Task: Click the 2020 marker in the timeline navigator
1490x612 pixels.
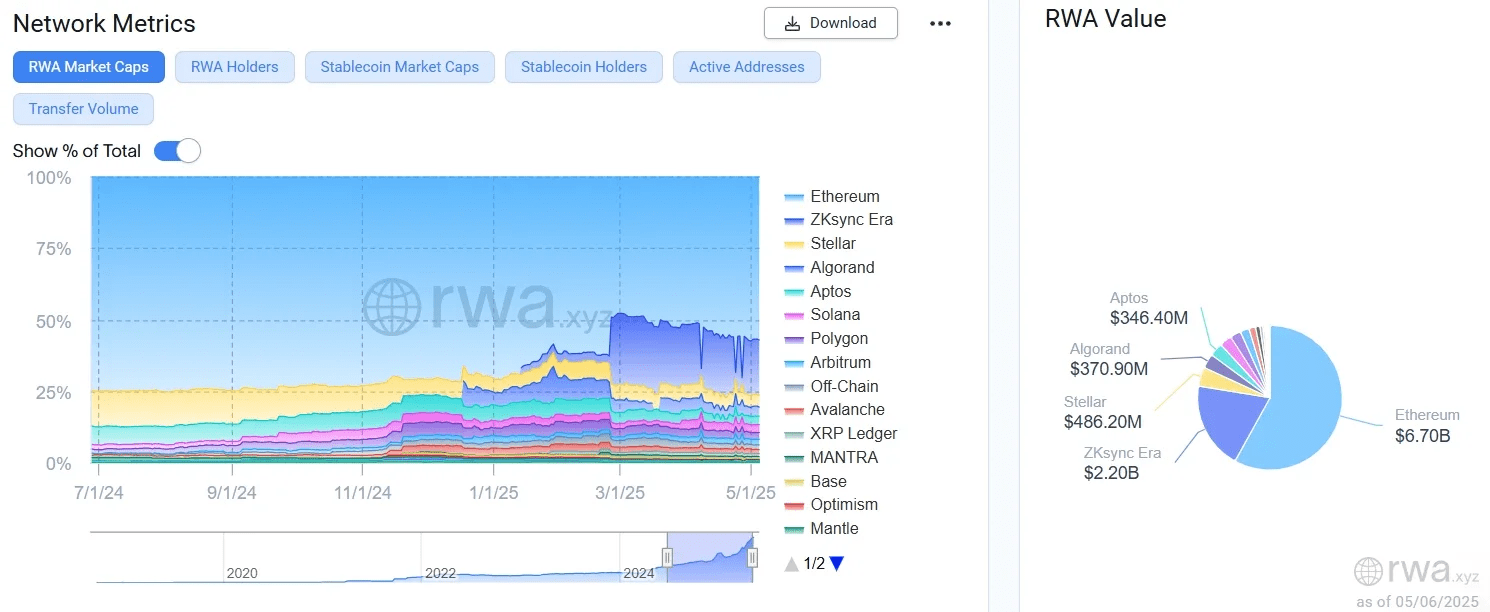Action: click(242, 573)
